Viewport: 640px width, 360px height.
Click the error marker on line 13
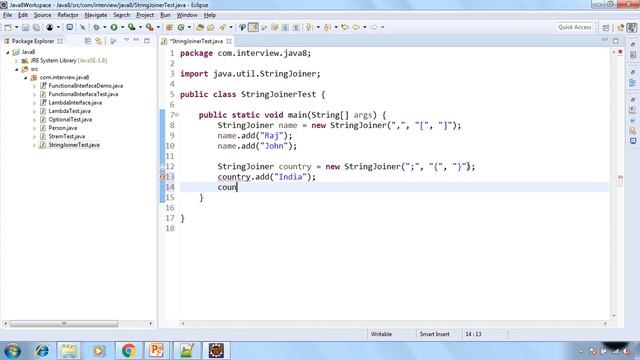tap(162, 177)
